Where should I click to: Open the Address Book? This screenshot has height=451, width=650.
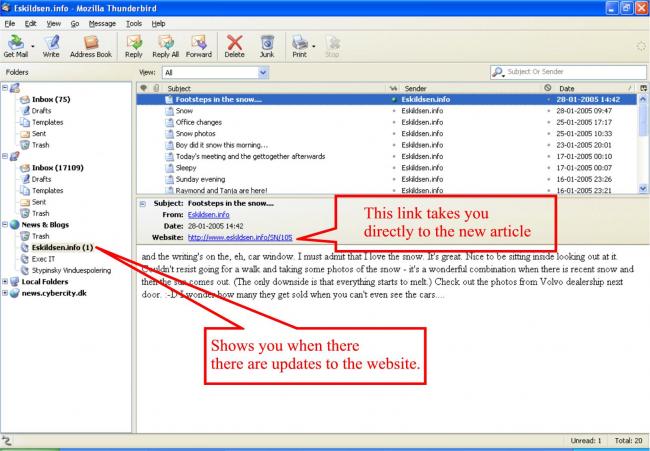pyautogui.click(x=91, y=46)
